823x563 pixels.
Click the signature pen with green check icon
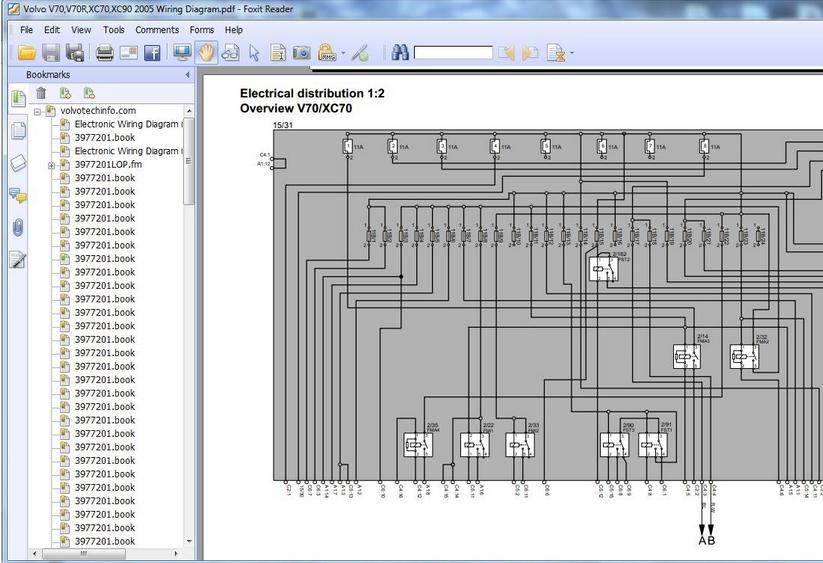point(360,53)
